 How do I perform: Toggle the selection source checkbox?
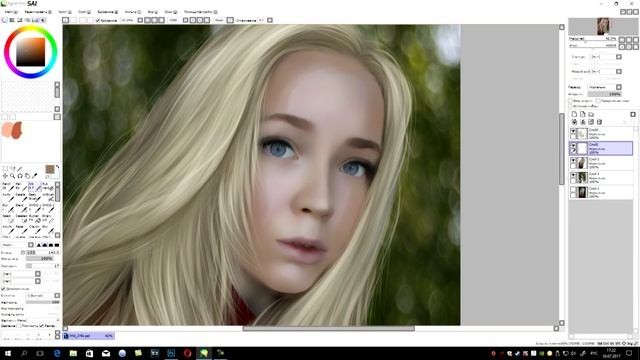point(571,106)
